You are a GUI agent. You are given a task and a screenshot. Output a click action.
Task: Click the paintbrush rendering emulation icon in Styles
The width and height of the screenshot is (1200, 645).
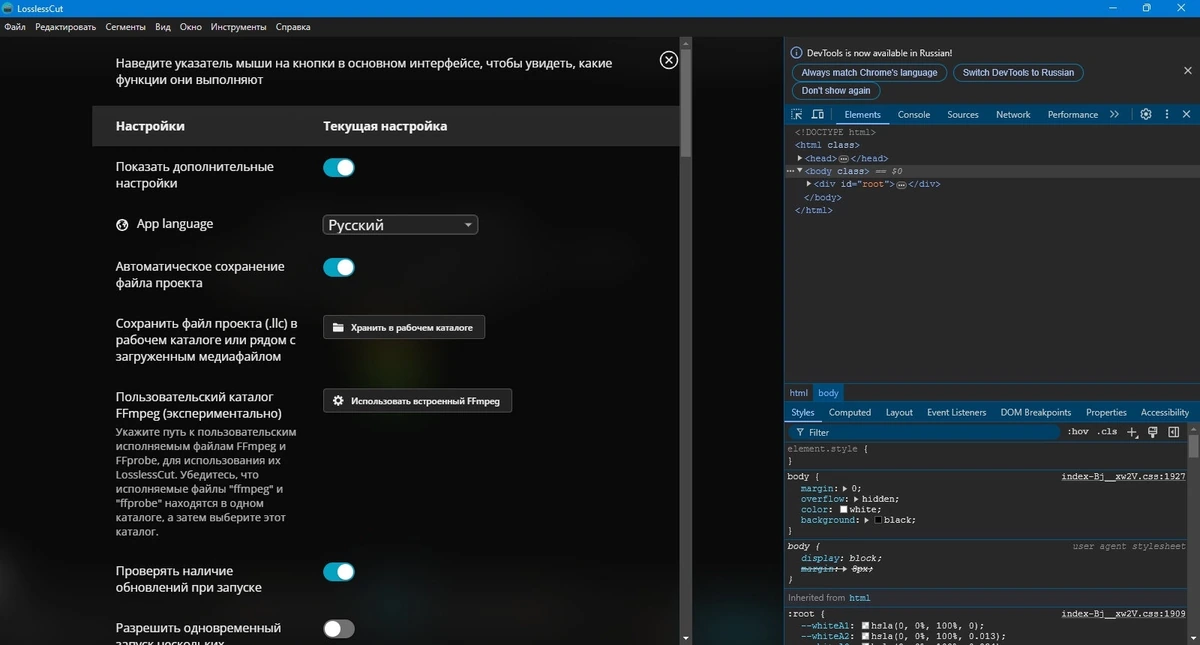tap(1152, 432)
